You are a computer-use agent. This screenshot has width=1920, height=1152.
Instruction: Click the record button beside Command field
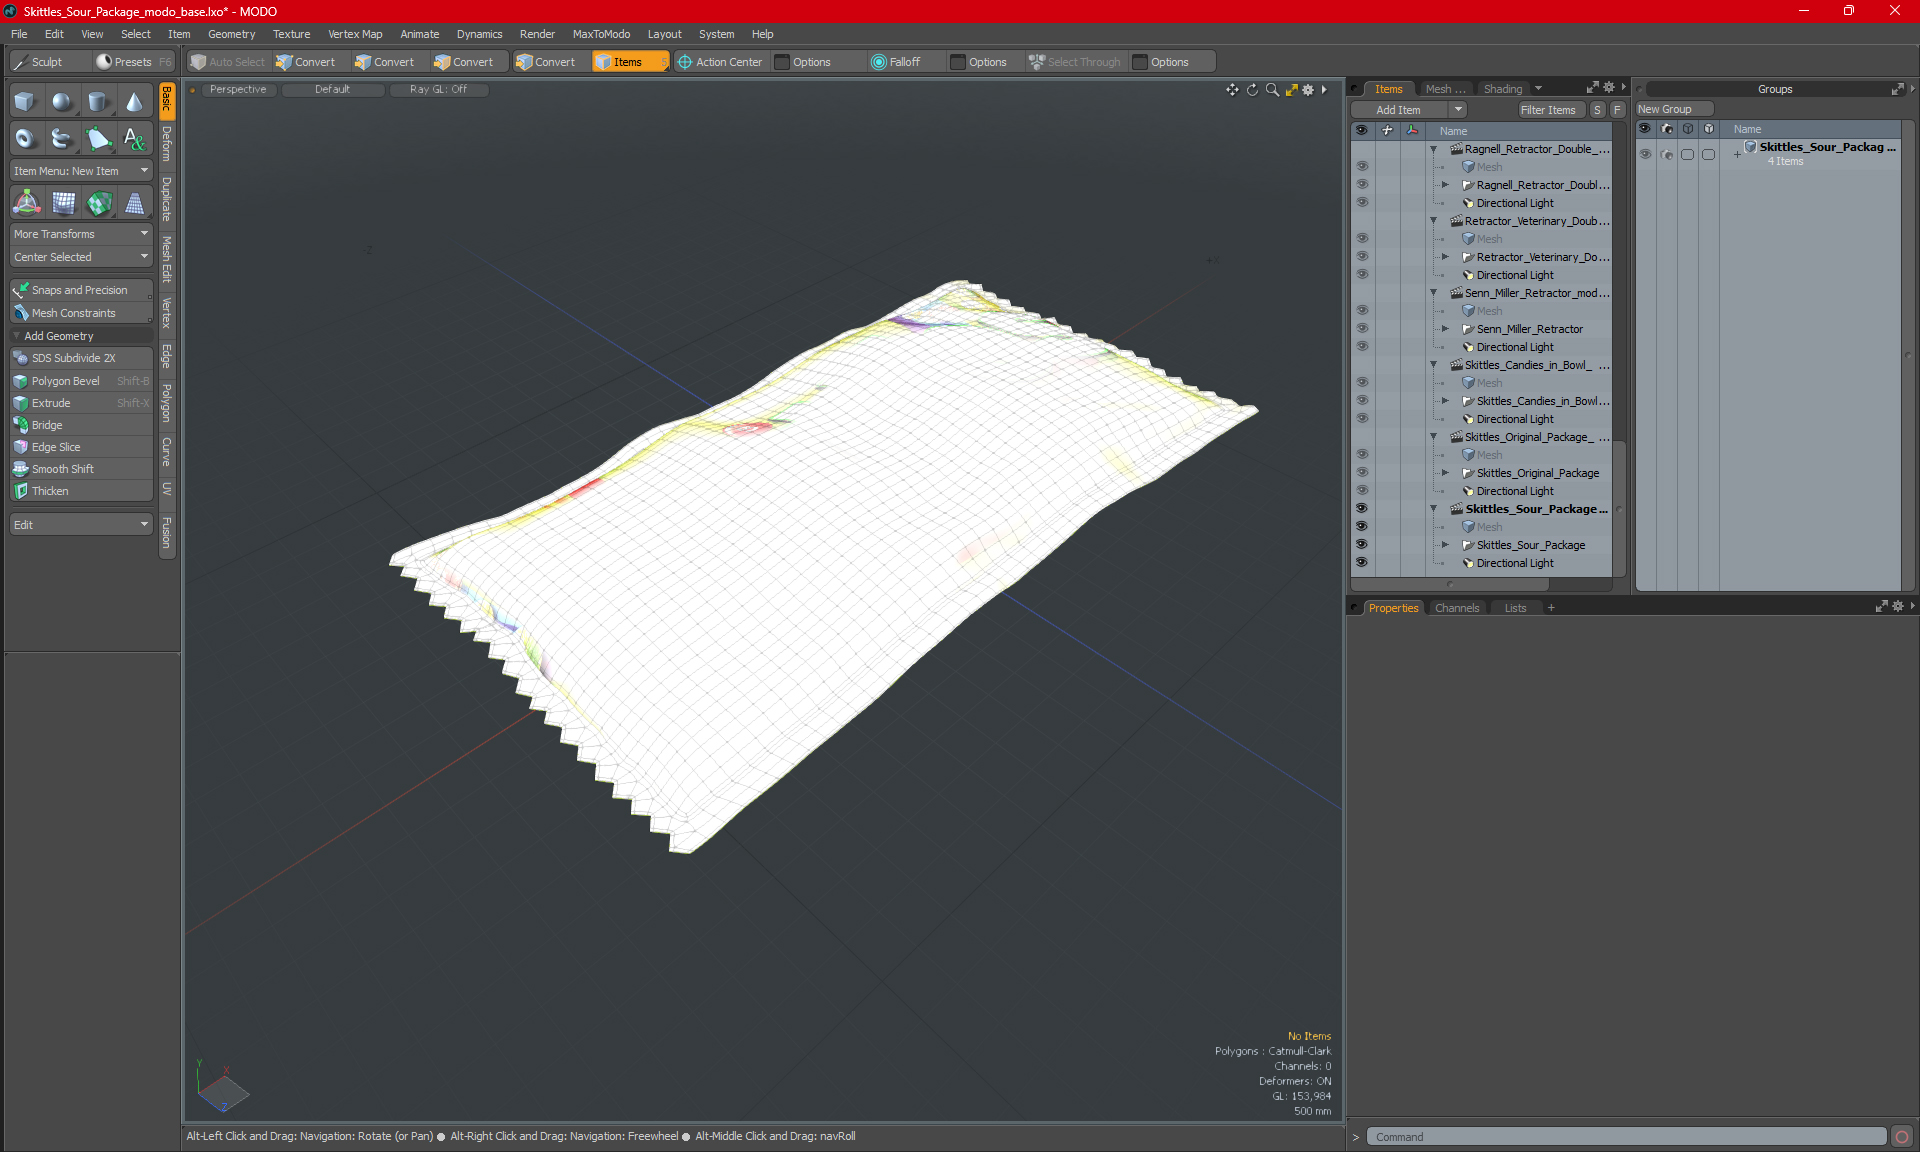(x=1902, y=1137)
